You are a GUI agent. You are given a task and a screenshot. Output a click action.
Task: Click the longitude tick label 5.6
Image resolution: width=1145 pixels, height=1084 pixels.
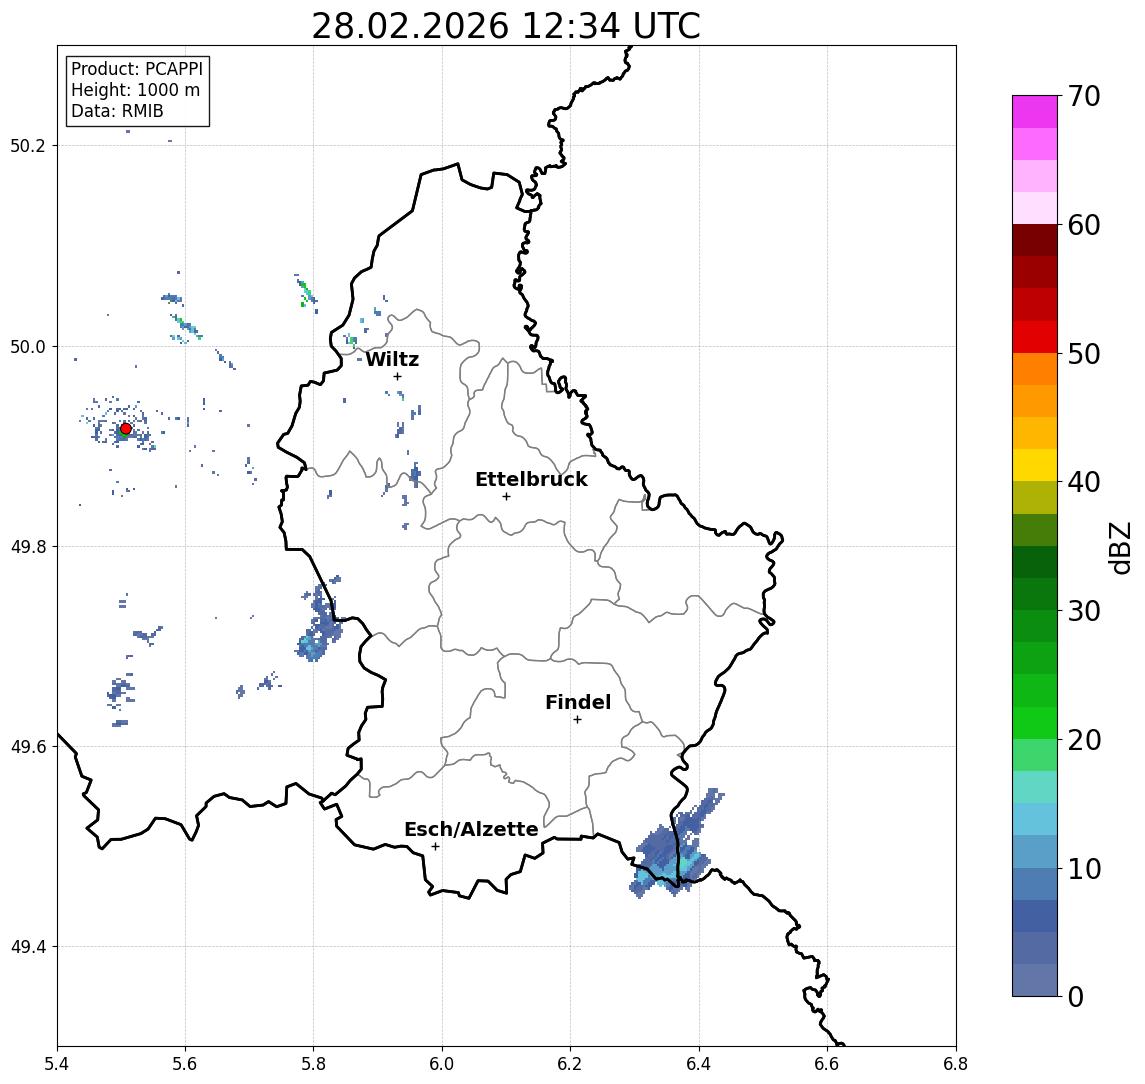pyautogui.click(x=185, y=1064)
